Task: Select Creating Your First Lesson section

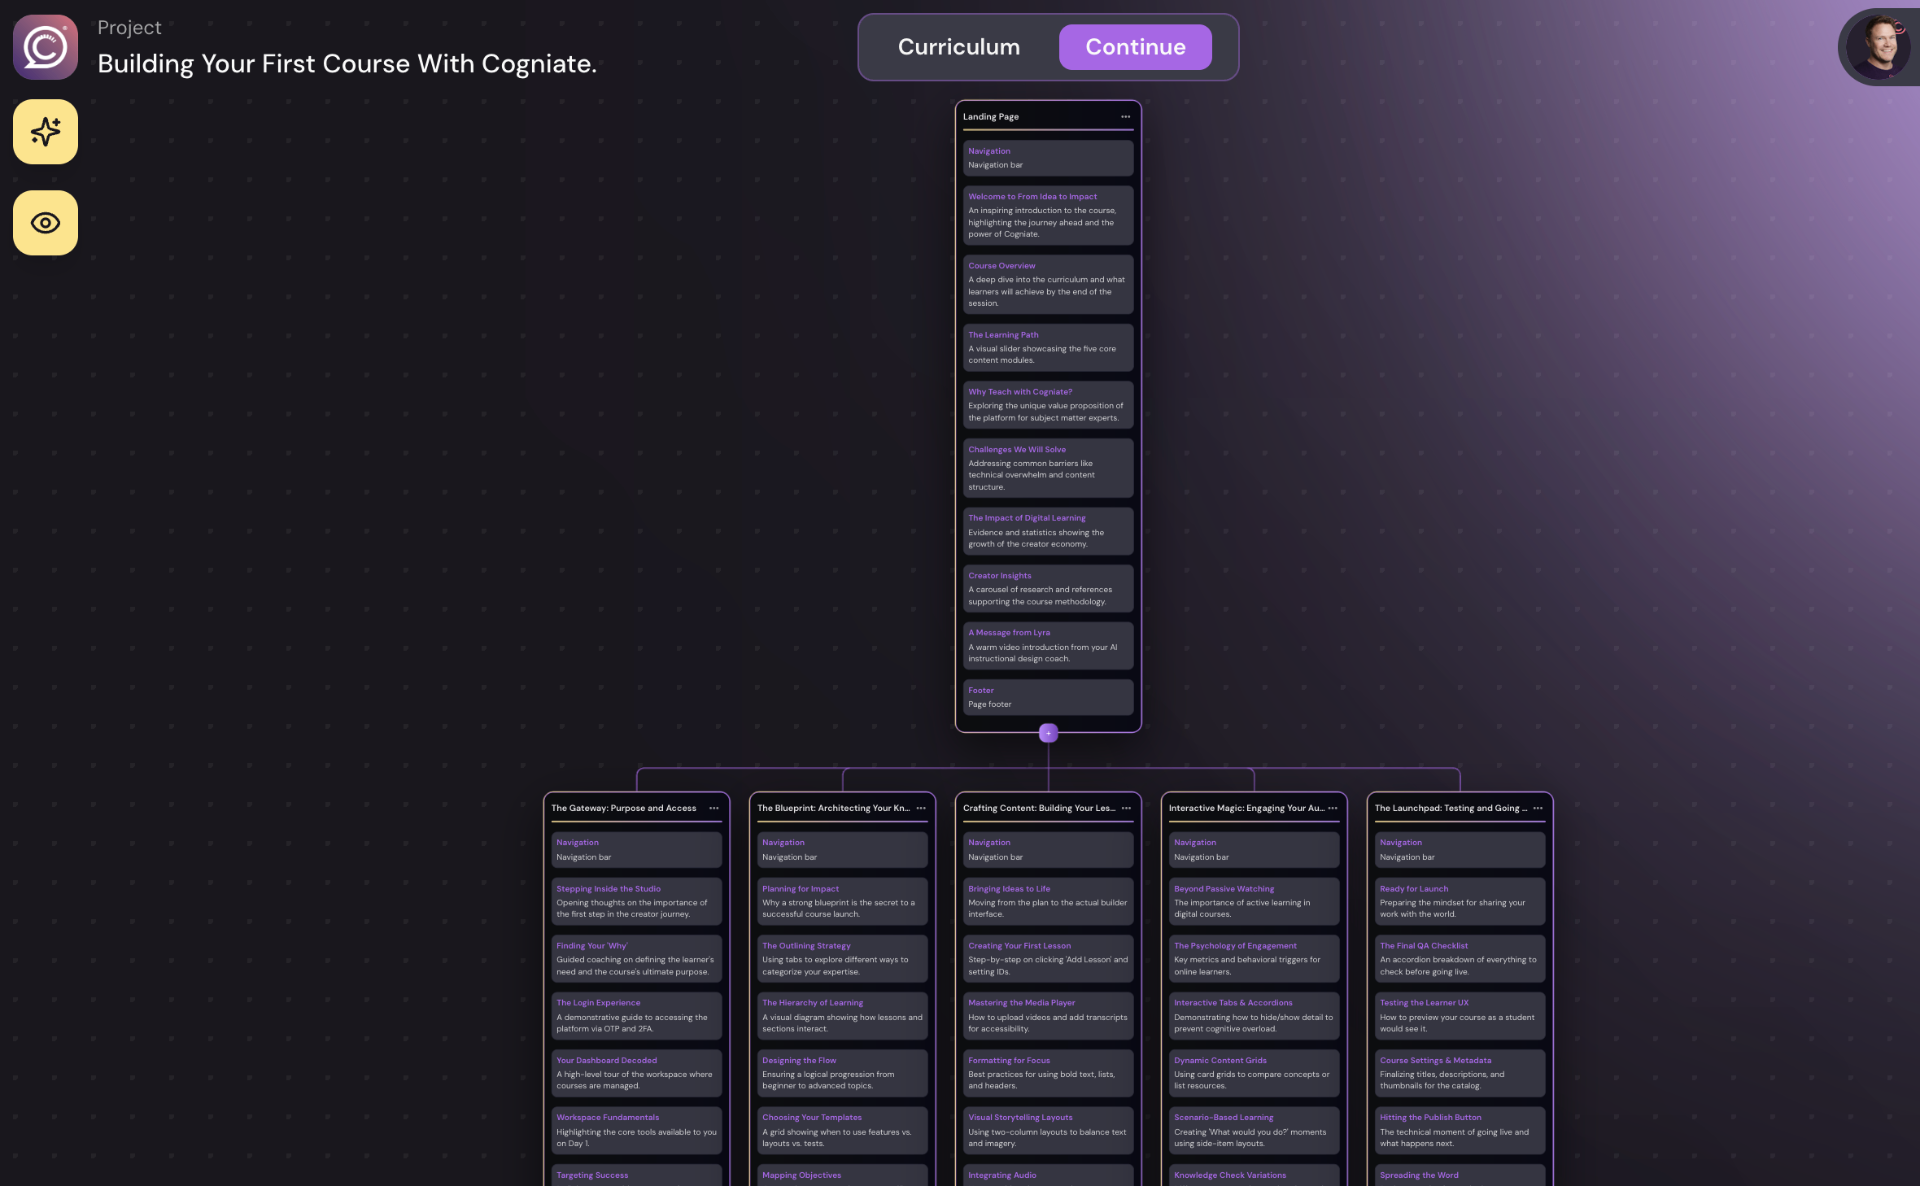Action: [1048, 958]
